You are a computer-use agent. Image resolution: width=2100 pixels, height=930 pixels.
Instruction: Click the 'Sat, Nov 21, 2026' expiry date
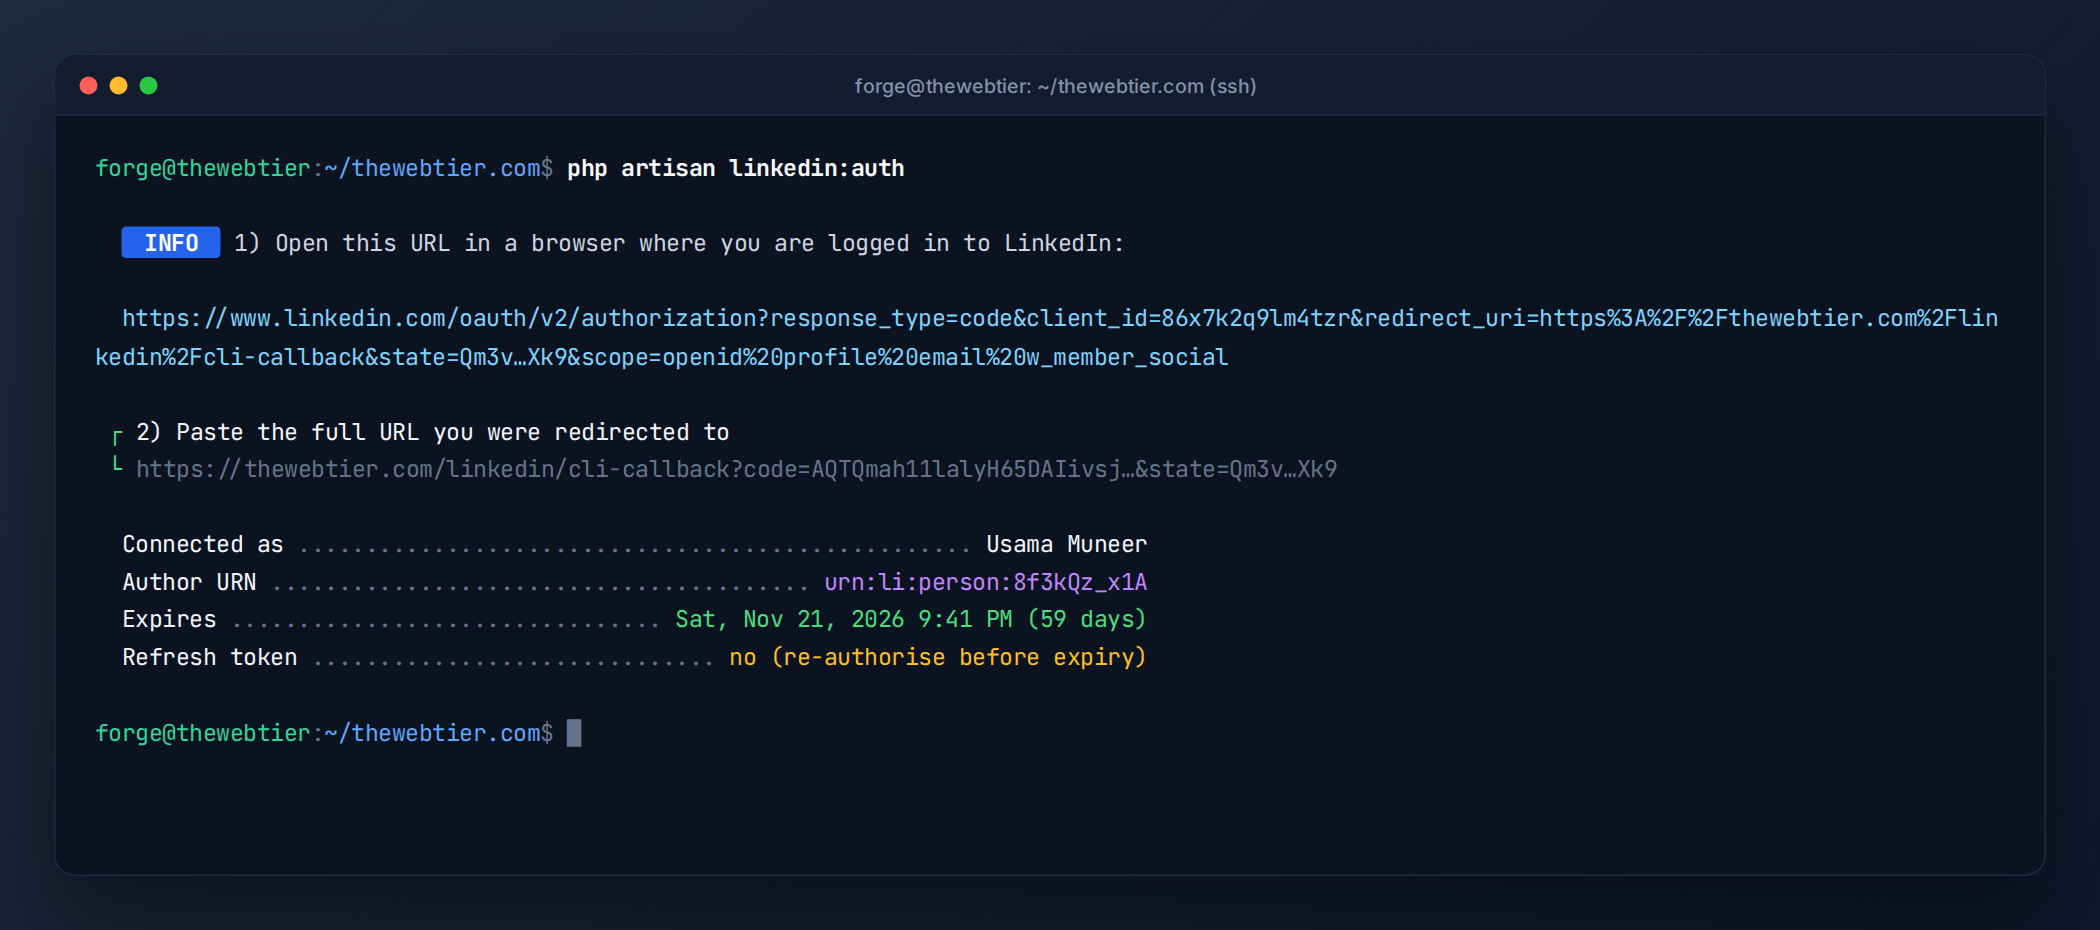(x=789, y=620)
